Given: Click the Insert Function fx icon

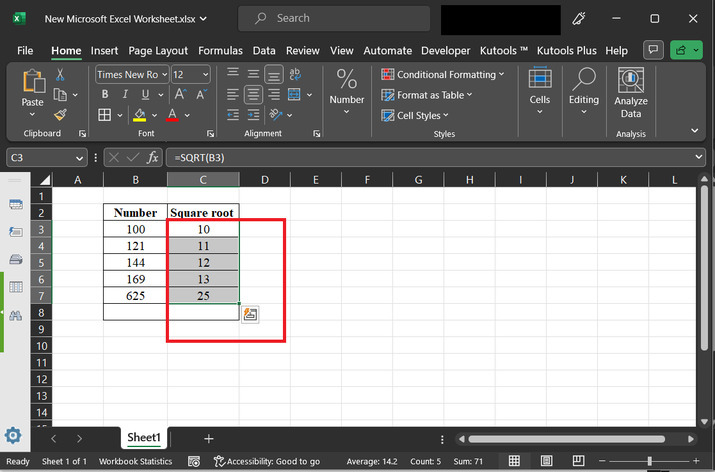Looking at the screenshot, I should coord(152,157).
